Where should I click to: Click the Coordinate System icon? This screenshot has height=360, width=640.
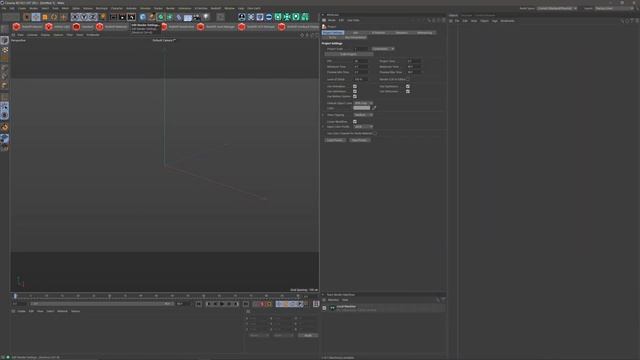click(102, 17)
